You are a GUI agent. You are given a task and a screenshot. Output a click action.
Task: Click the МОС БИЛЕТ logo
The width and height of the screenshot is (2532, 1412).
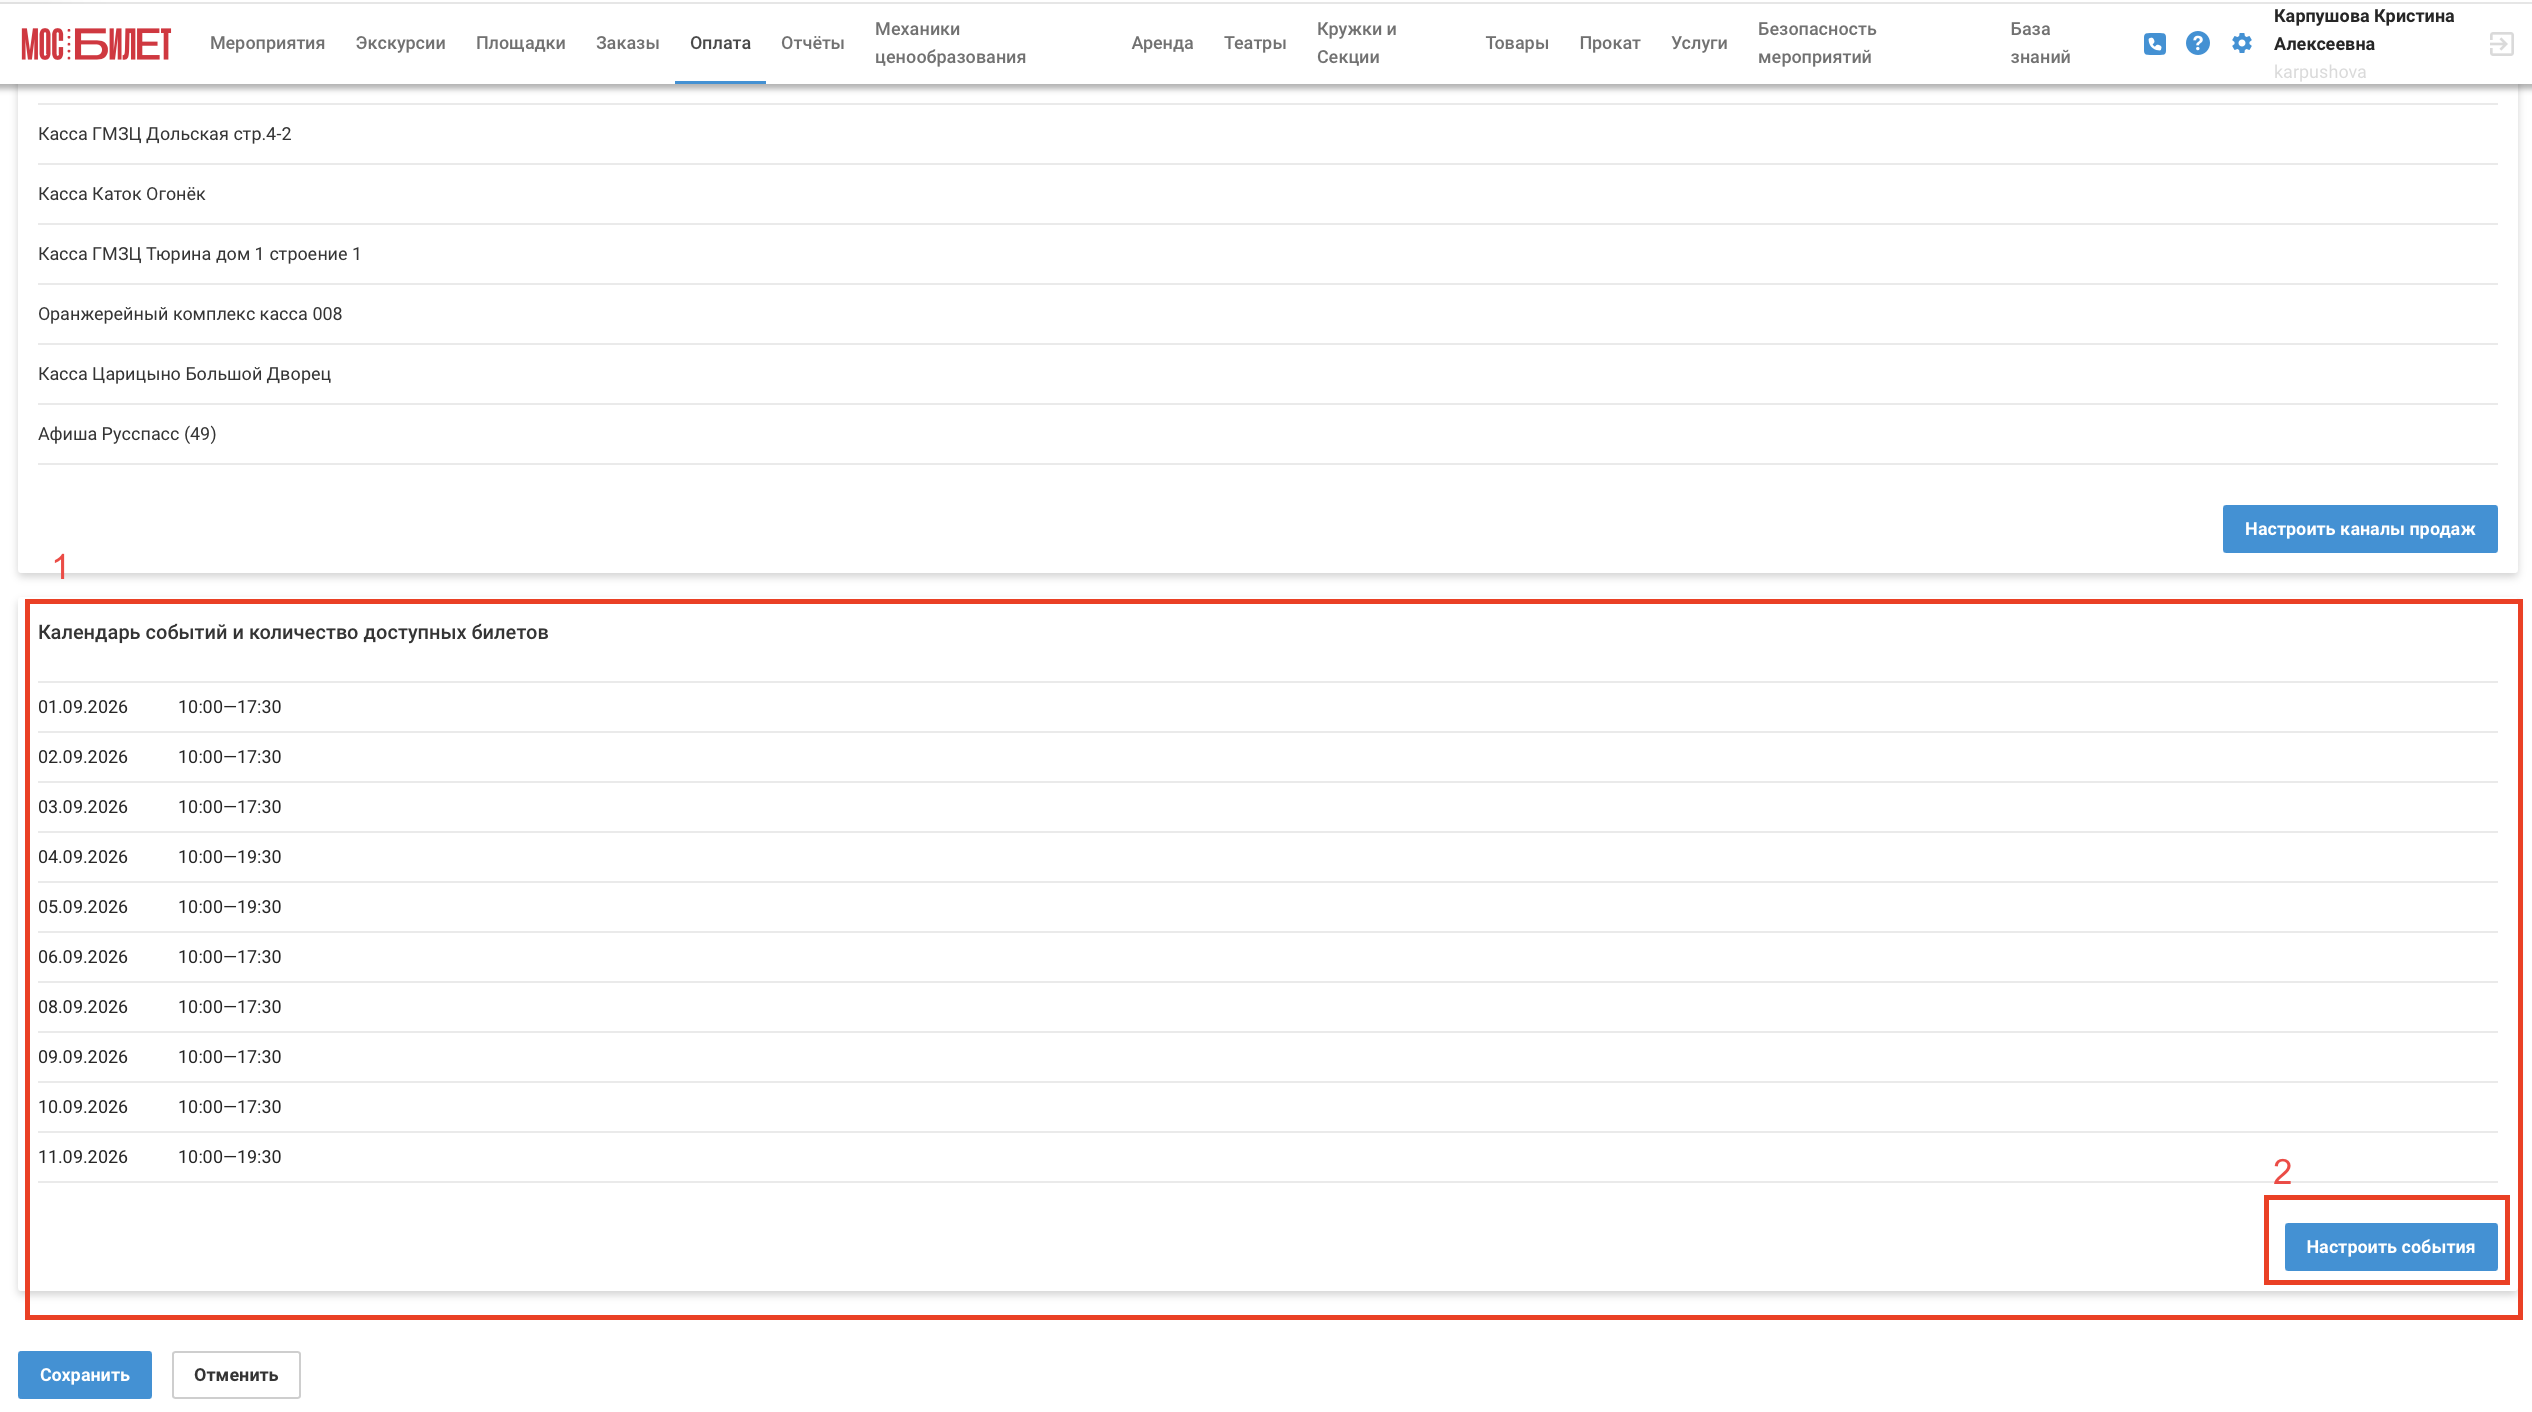click(x=96, y=44)
